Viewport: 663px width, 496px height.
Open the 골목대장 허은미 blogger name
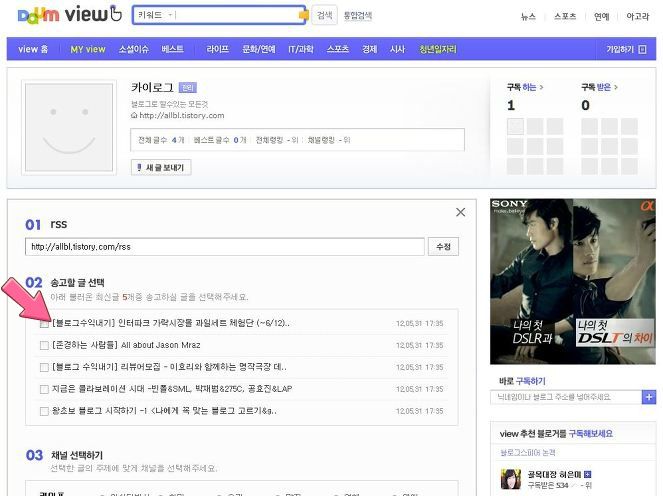(554, 474)
